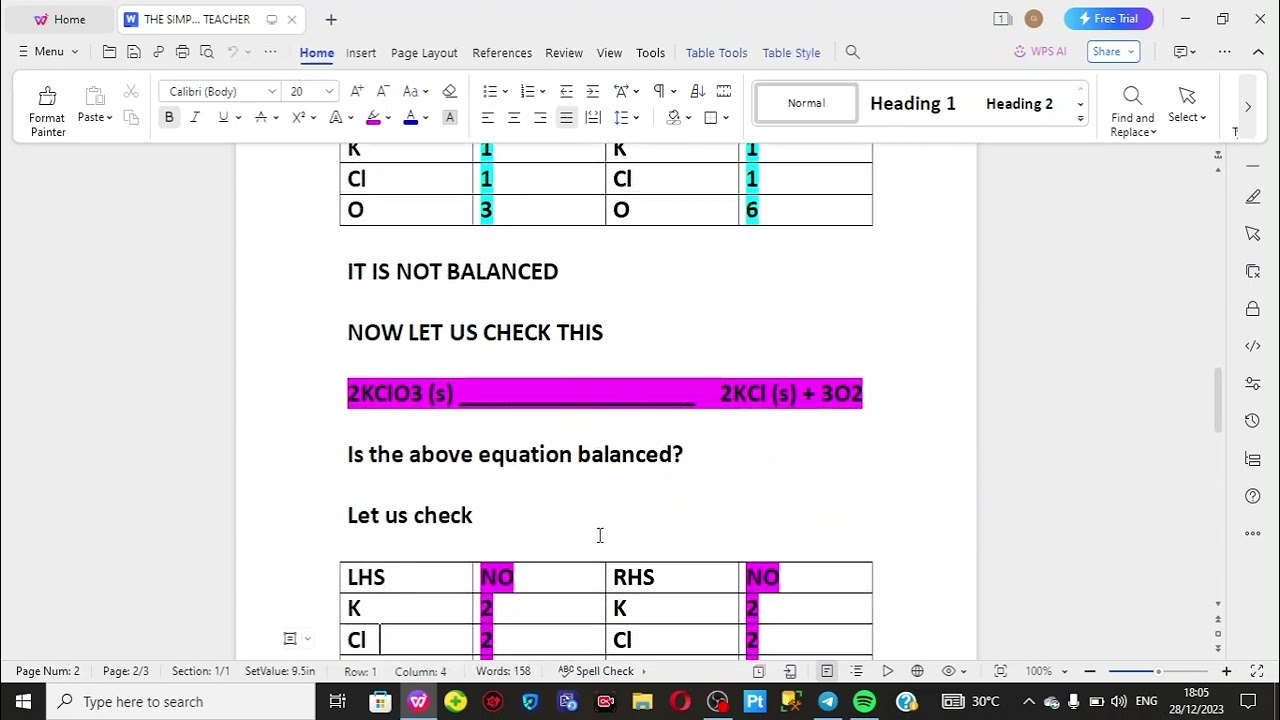This screenshot has height=720, width=1280.
Task: Open the bullet list dropdown
Action: pos(505,92)
